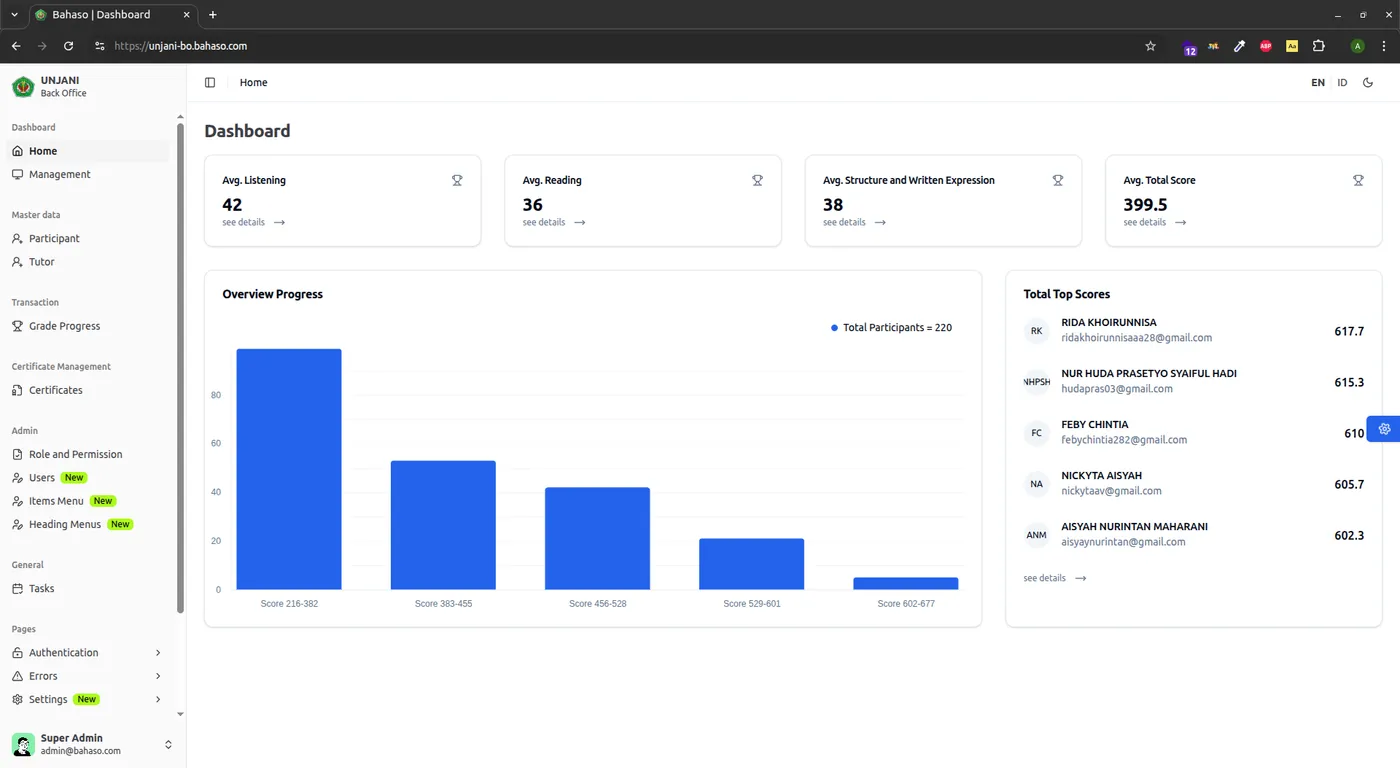Viewport: 1400px width, 768px height.
Task: Go to Certificates menu item
Action: click(55, 390)
